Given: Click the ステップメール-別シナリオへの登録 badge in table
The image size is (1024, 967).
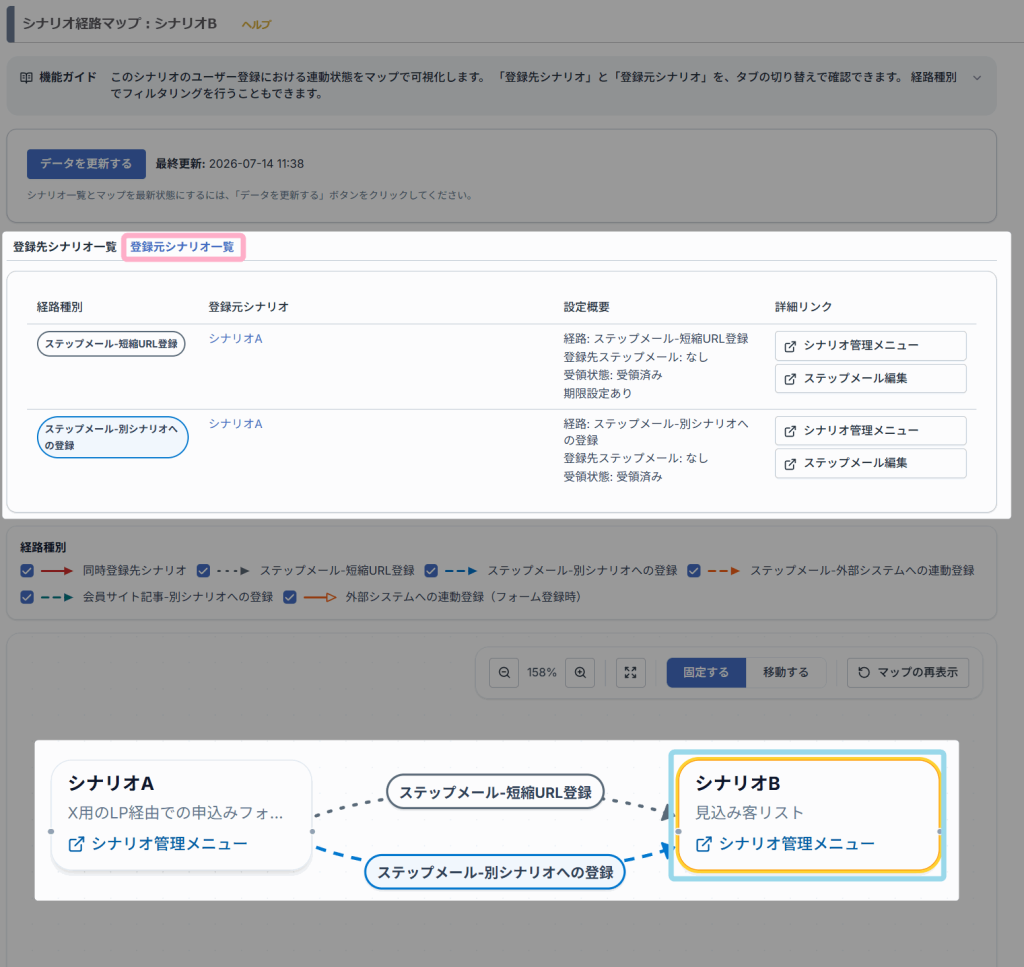Looking at the screenshot, I should [112, 437].
